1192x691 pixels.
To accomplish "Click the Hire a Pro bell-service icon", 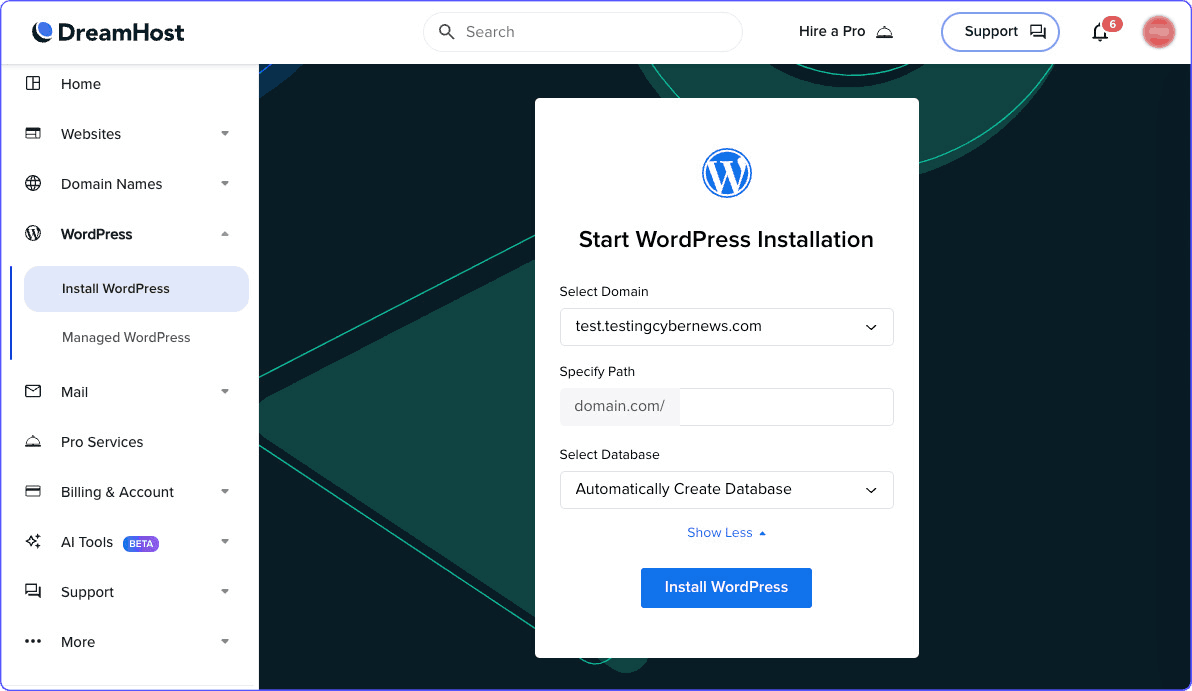I will pyautogui.click(x=884, y=32).
